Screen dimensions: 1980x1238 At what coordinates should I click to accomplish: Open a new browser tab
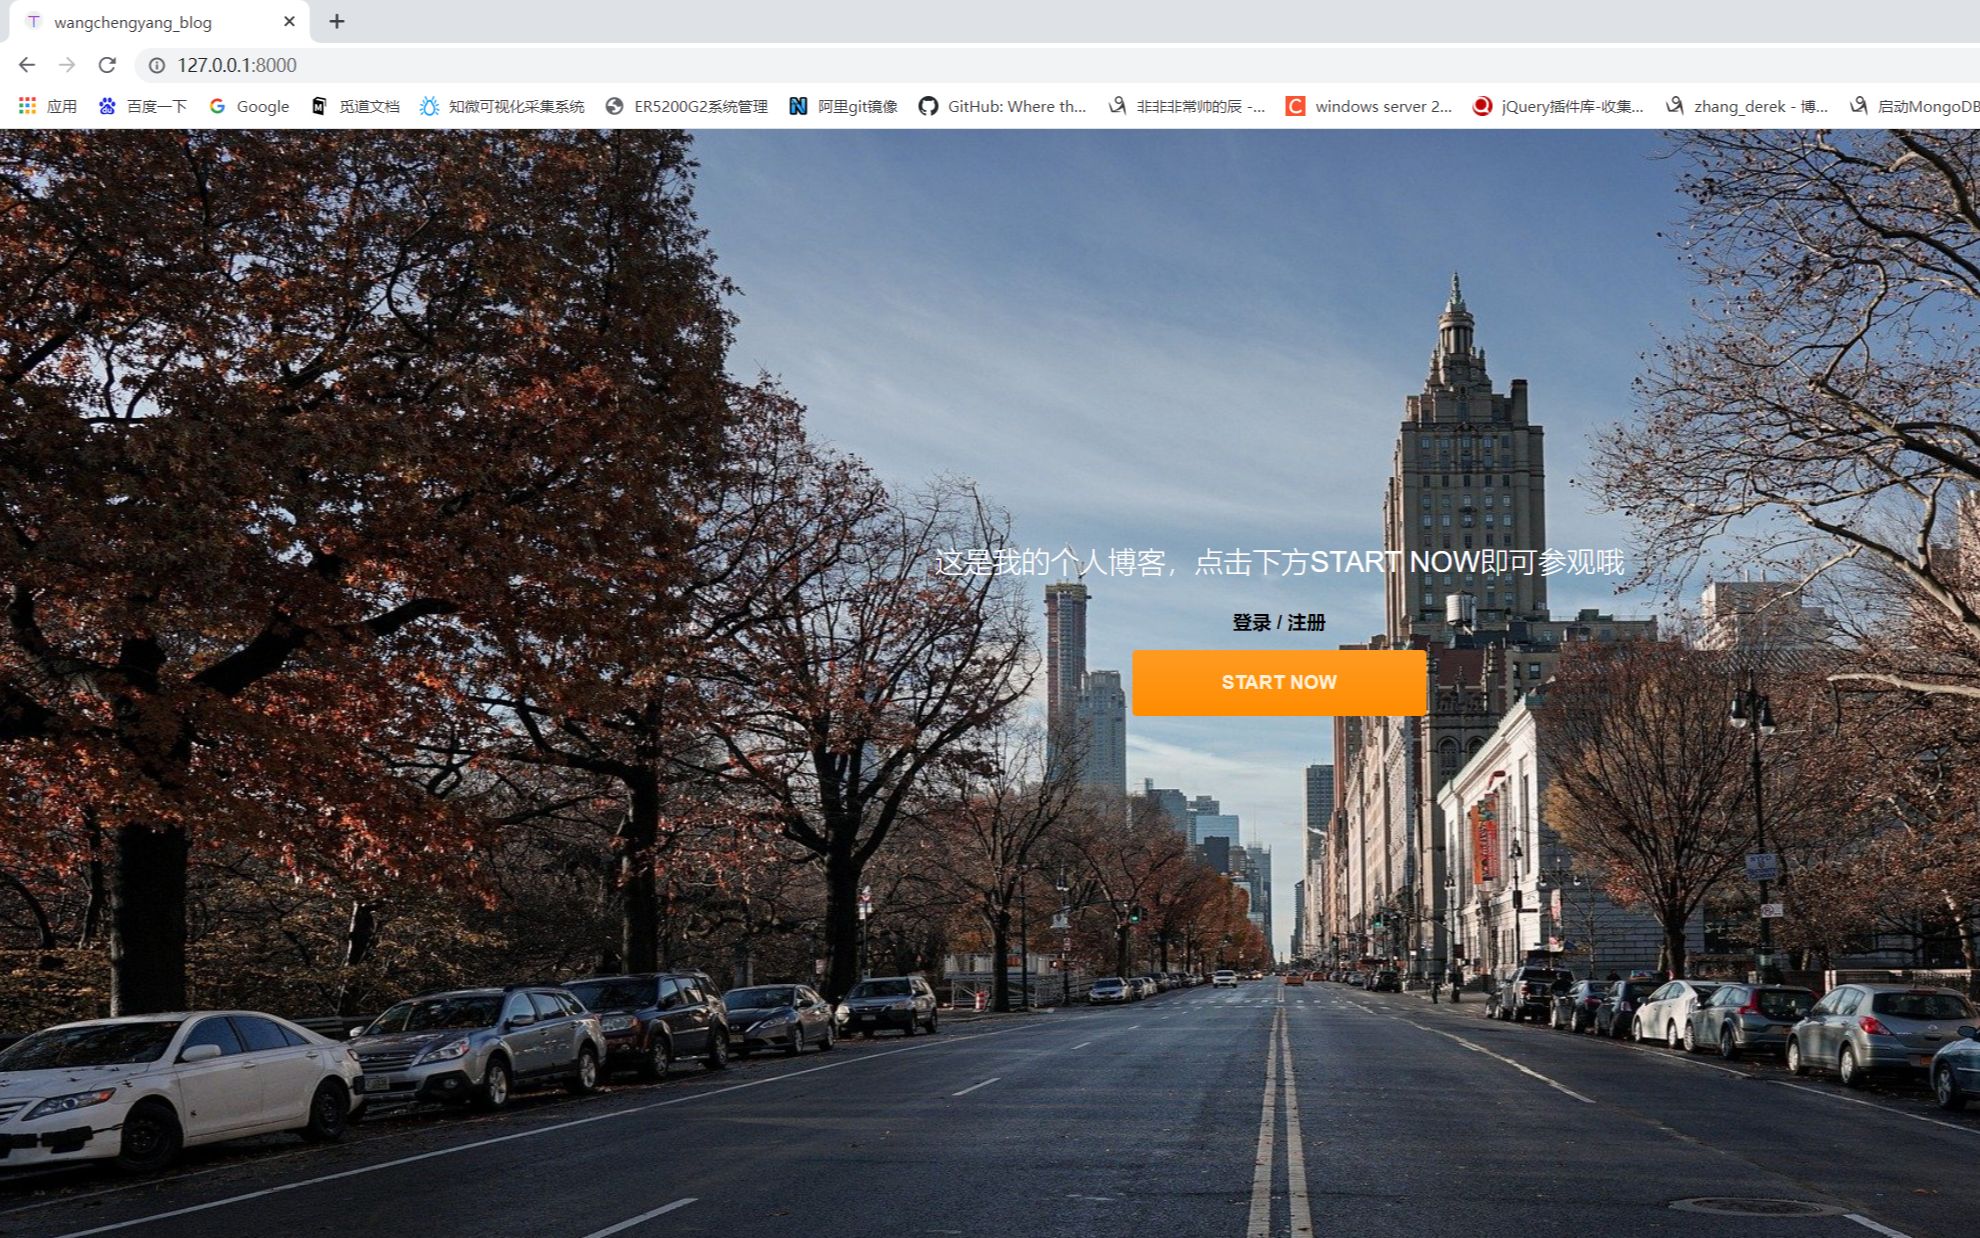tap(337, 22)
